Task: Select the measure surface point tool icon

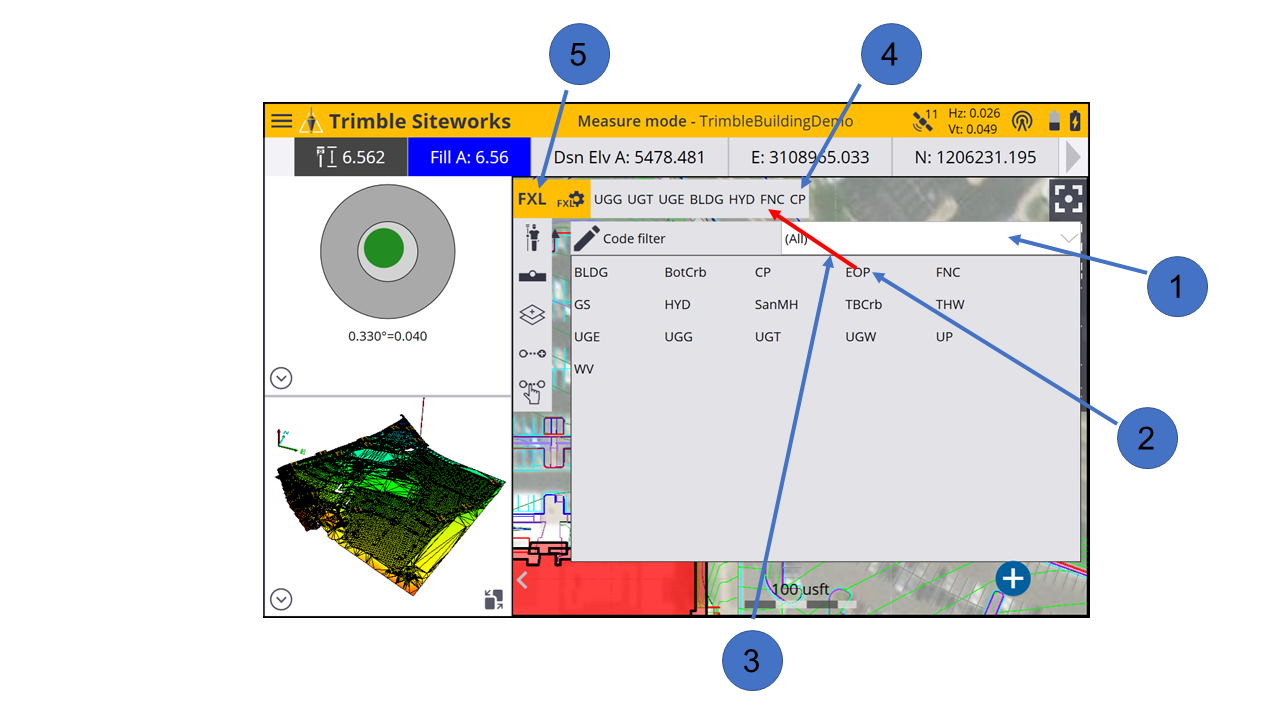Action: (x=531, y=276)
